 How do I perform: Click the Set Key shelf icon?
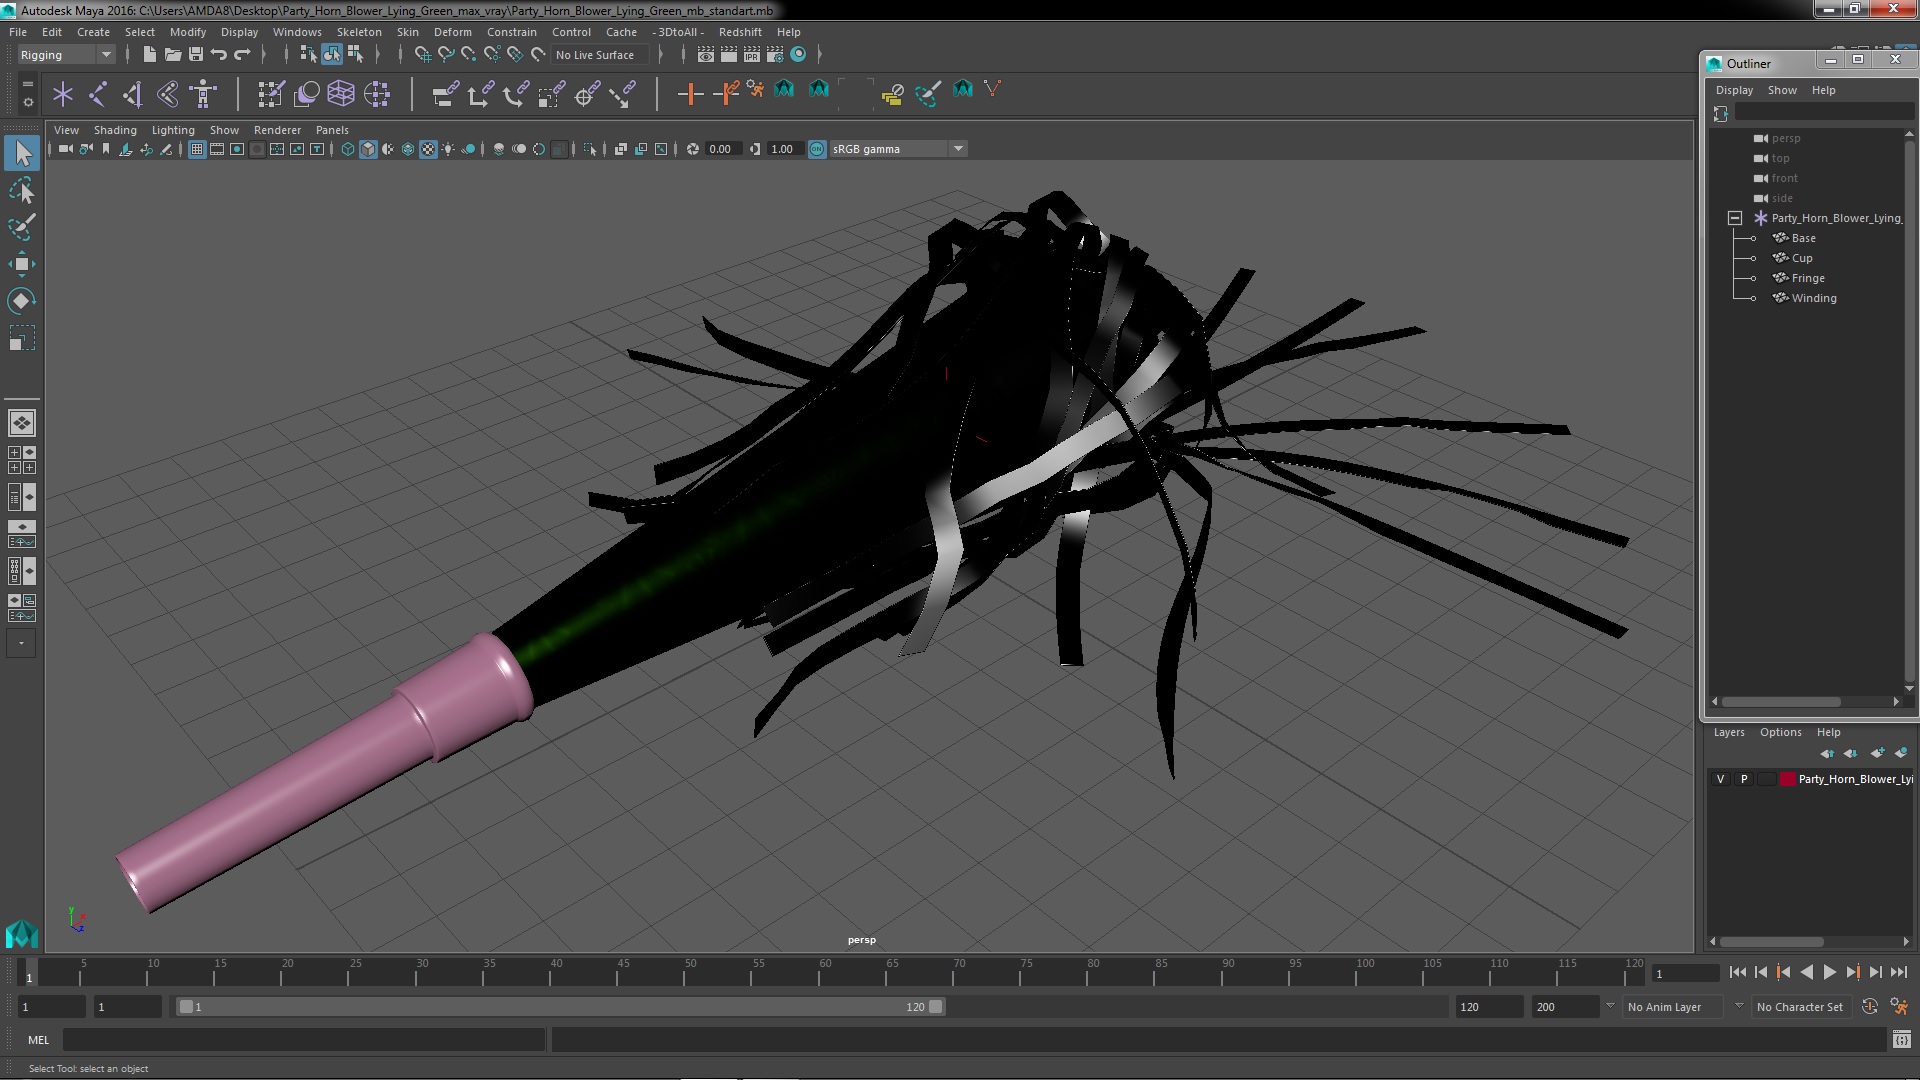(690, 94)
